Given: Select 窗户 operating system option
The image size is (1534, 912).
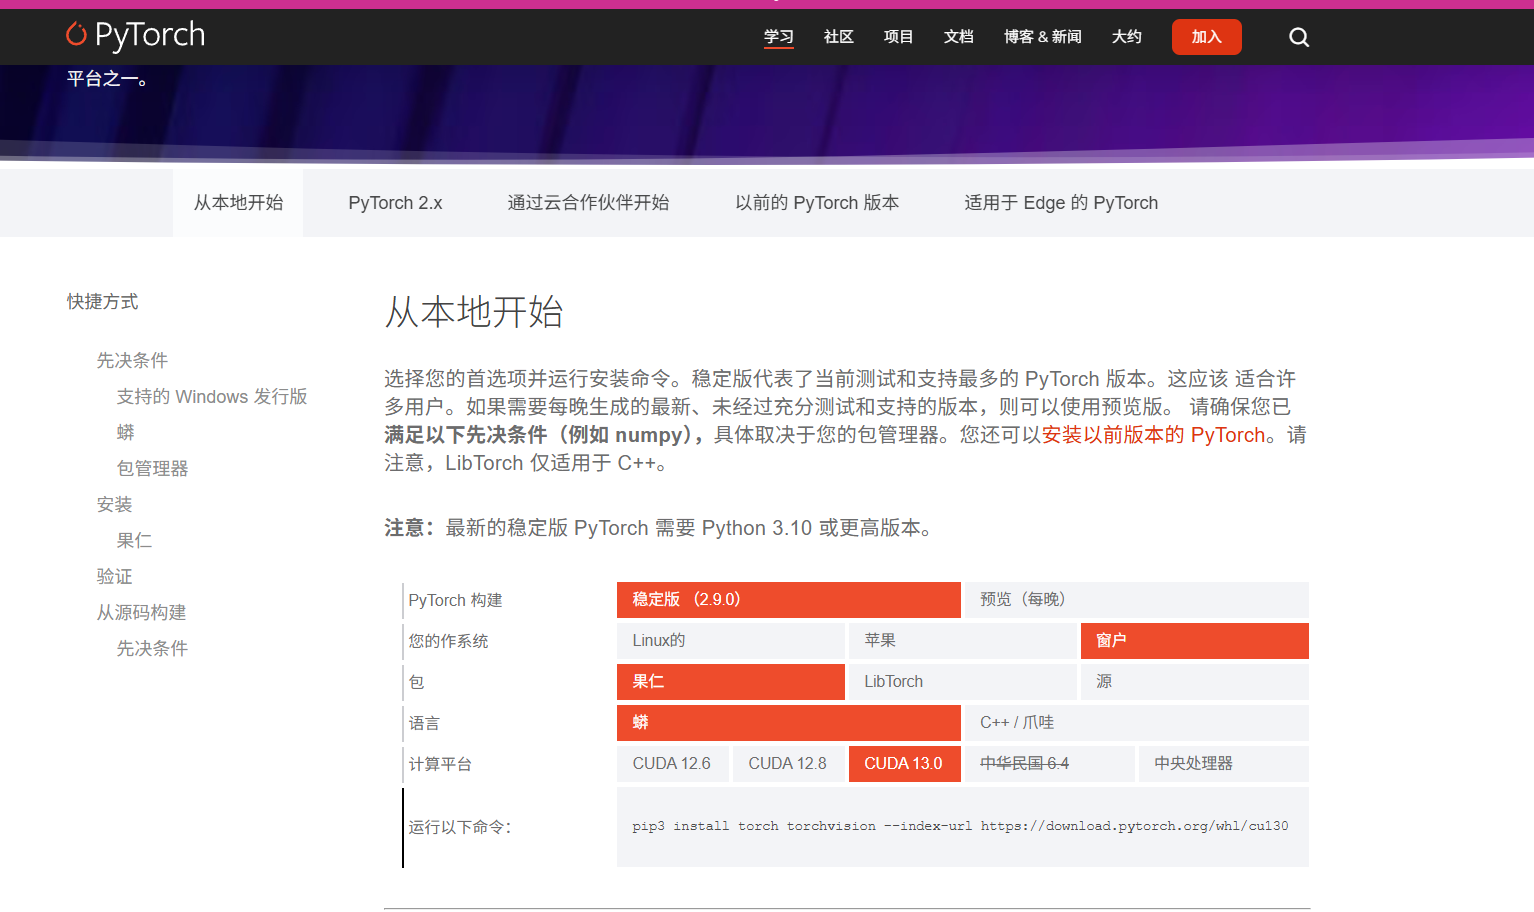Looking at the screenshot, I should [1195, 641].
